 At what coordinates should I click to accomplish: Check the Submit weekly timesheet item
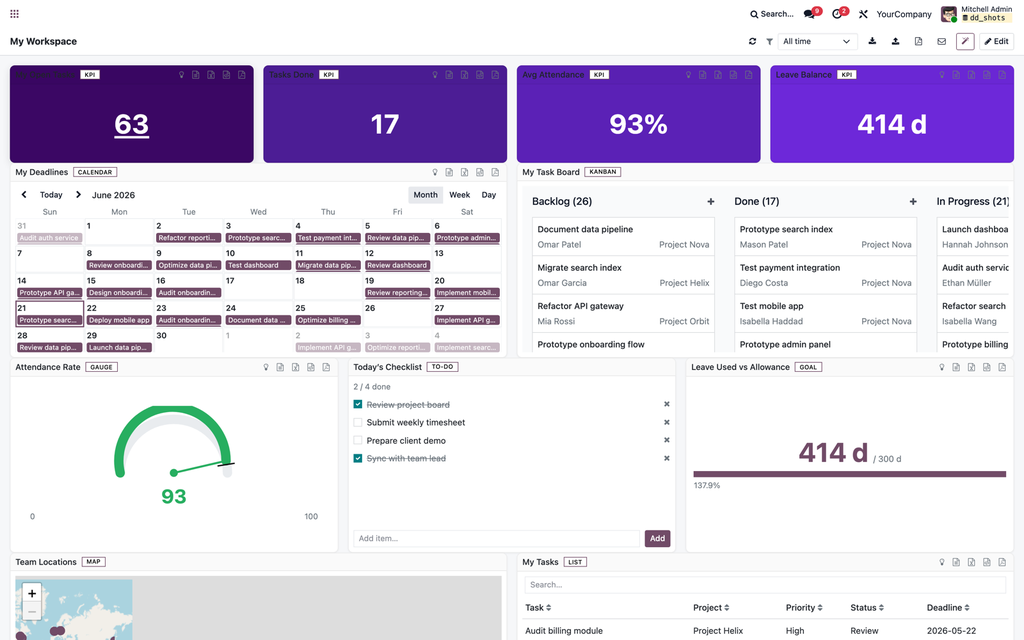(x=358, y=423)
